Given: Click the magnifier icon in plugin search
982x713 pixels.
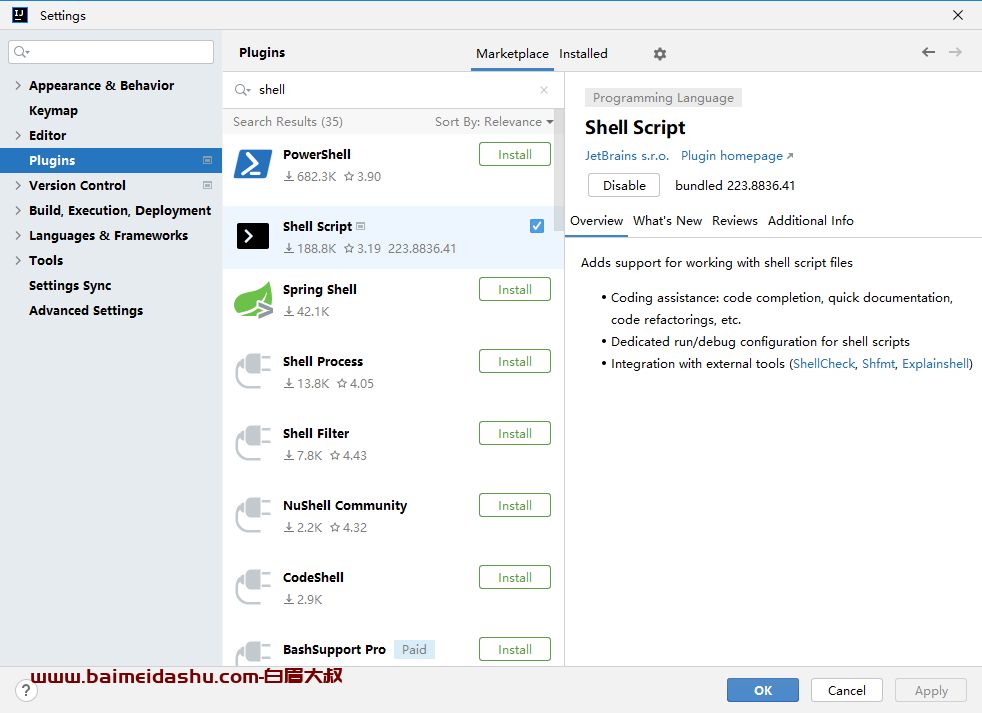Looking at the screenshot, I should [x=242, y=90].
